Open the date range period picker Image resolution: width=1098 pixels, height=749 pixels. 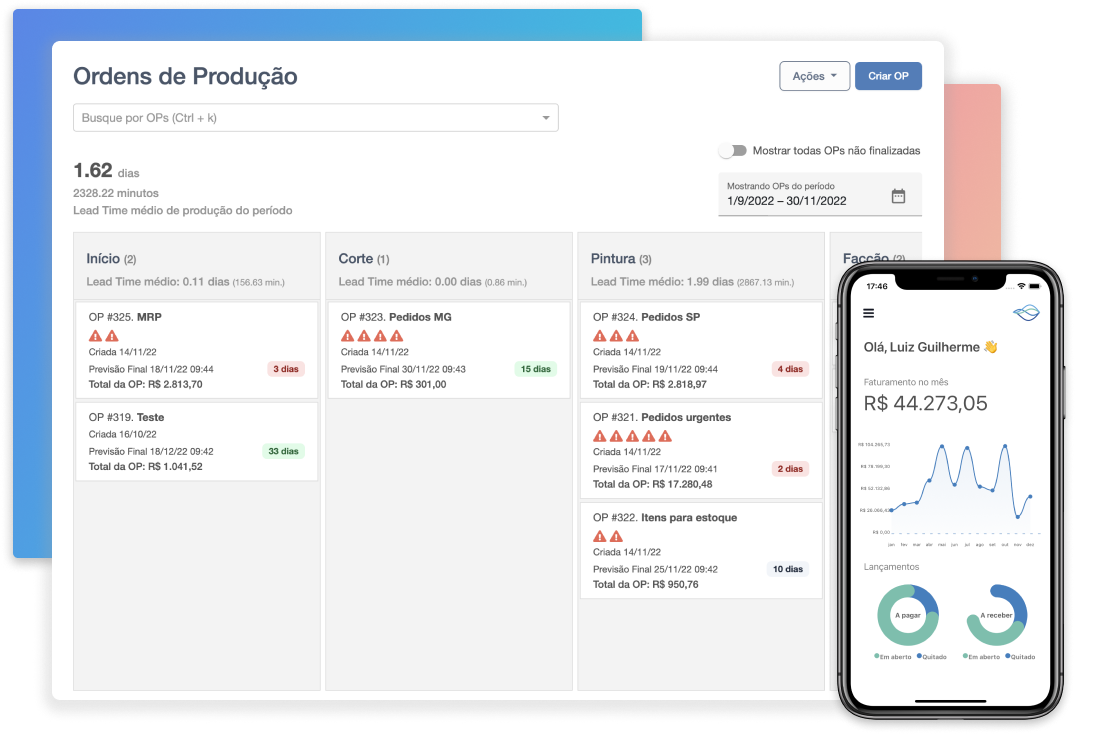pos(800,195)
